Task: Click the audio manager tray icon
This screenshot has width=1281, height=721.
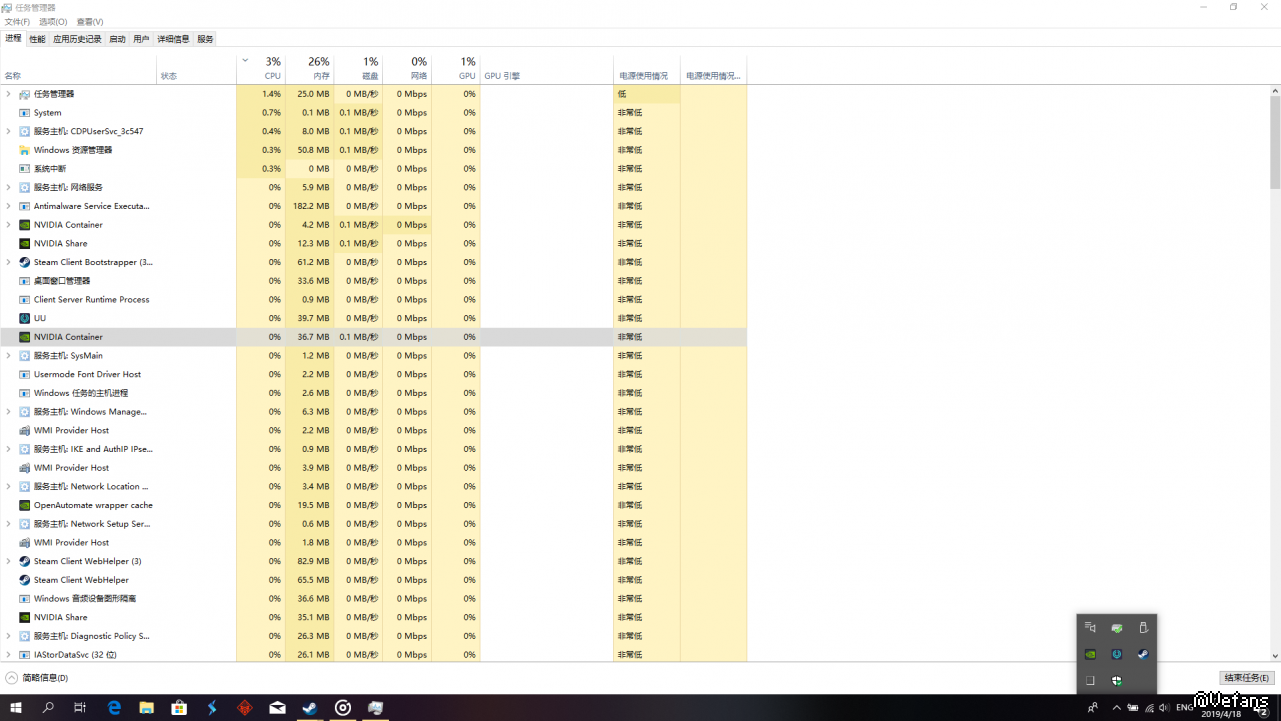Action: point(1091,628)
